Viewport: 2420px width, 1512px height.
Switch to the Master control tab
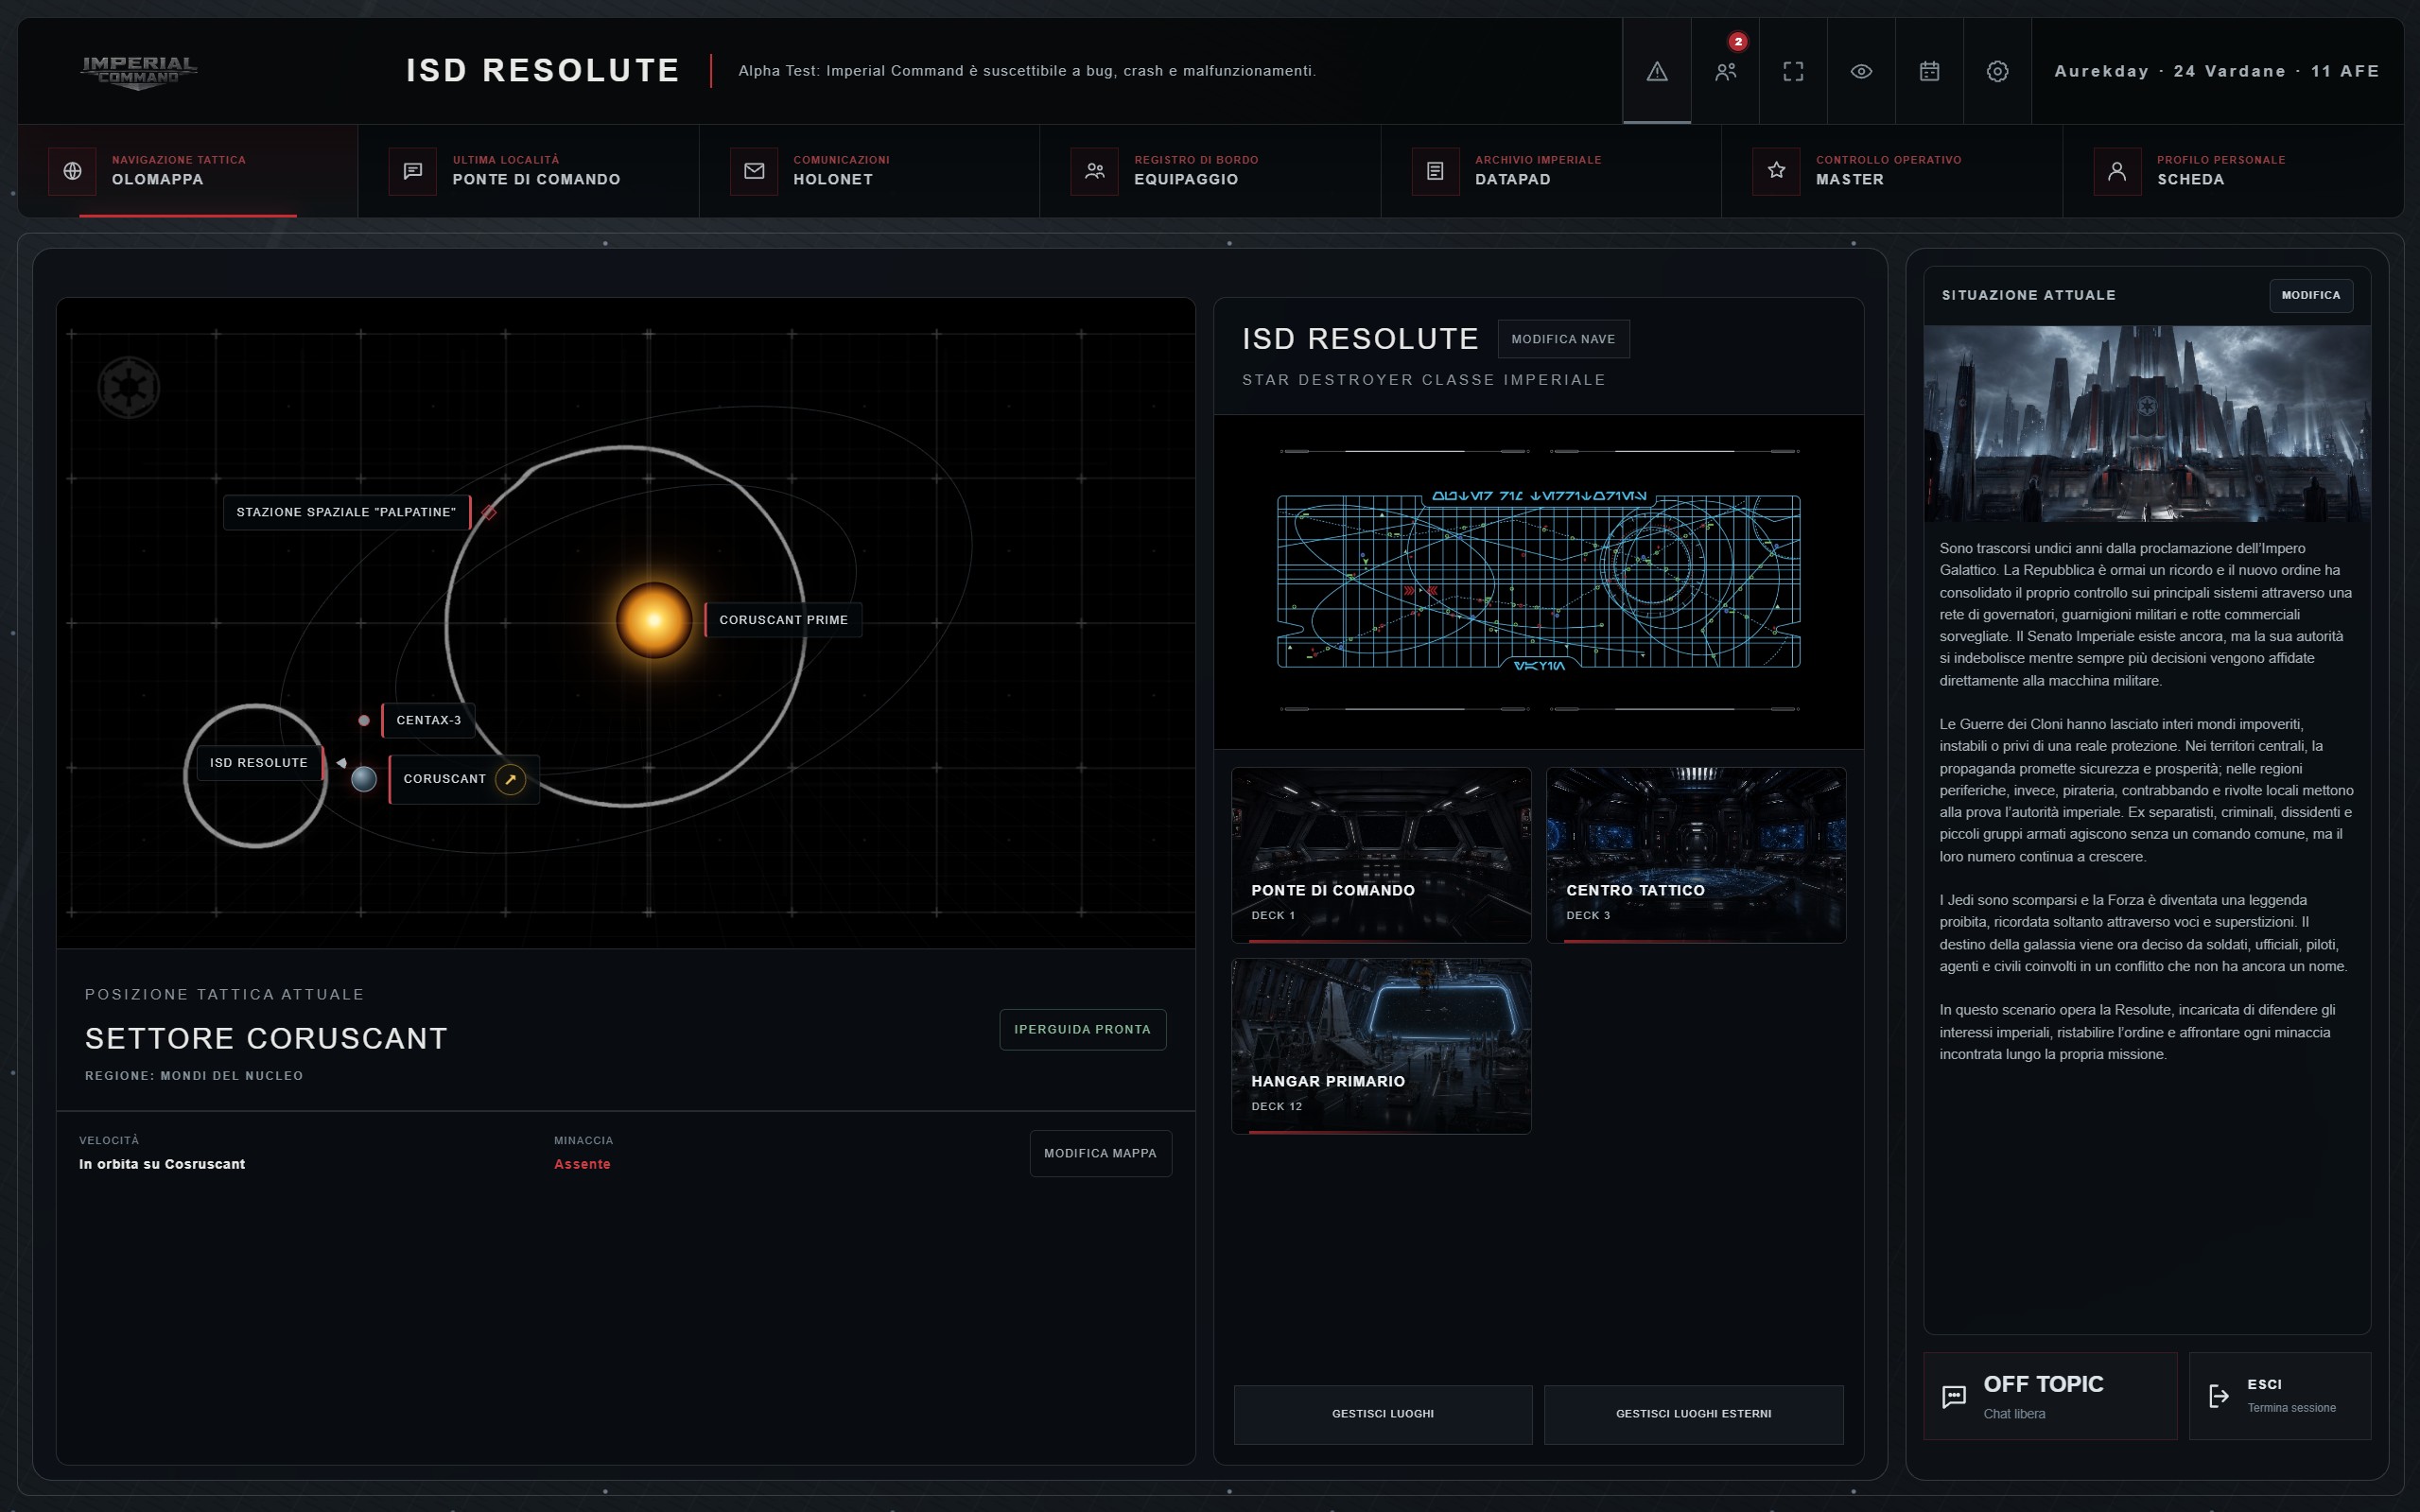click(x=1892, y=171)
